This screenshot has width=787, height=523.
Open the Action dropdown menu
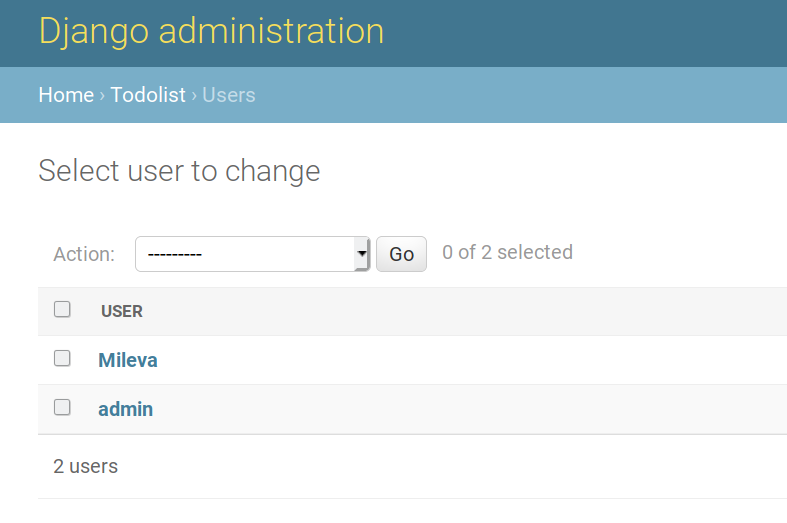(x=252, y=254)
